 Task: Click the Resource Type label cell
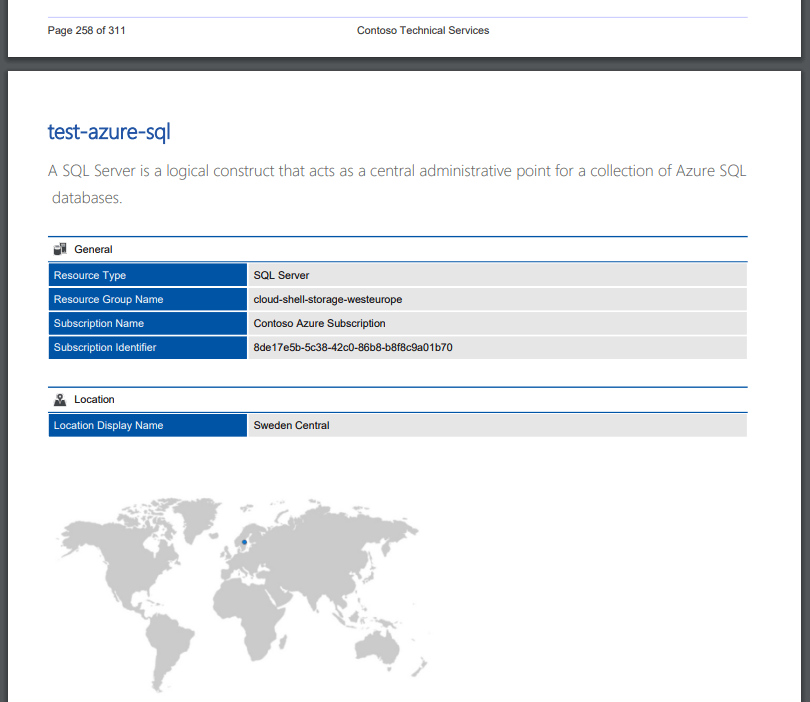click(x=148, y=275)
